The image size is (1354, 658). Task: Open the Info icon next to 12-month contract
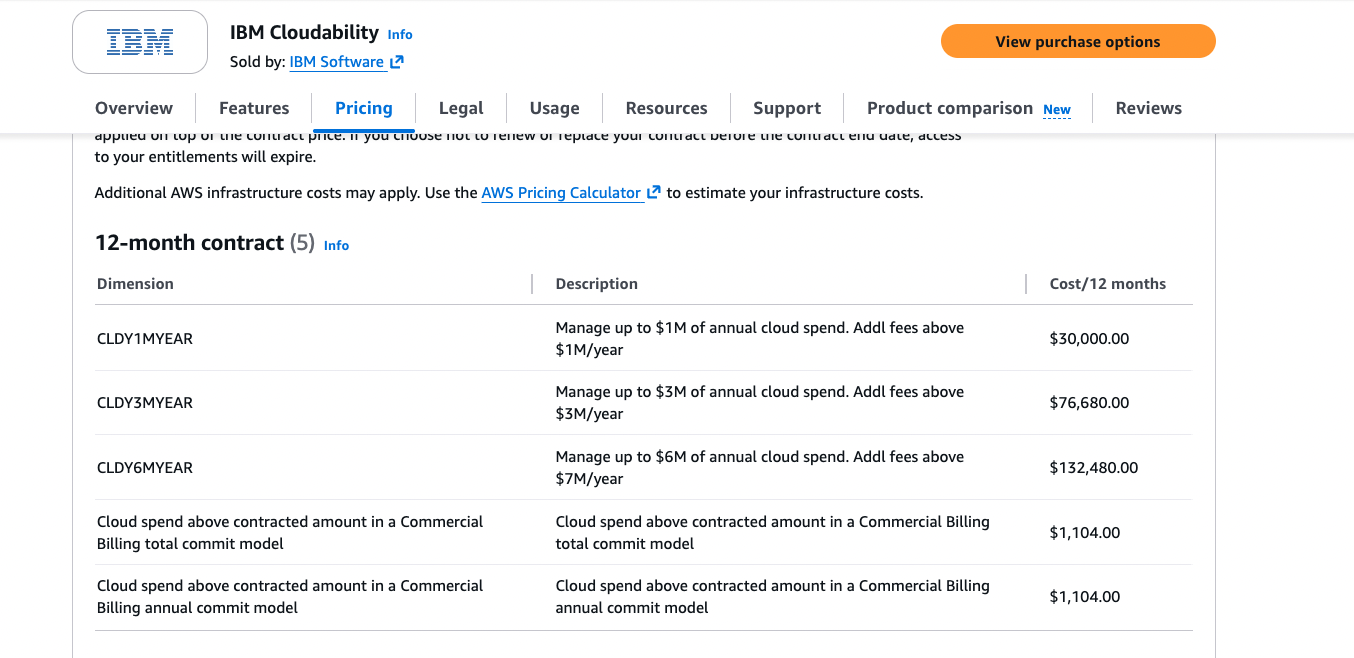pos(336,245)
